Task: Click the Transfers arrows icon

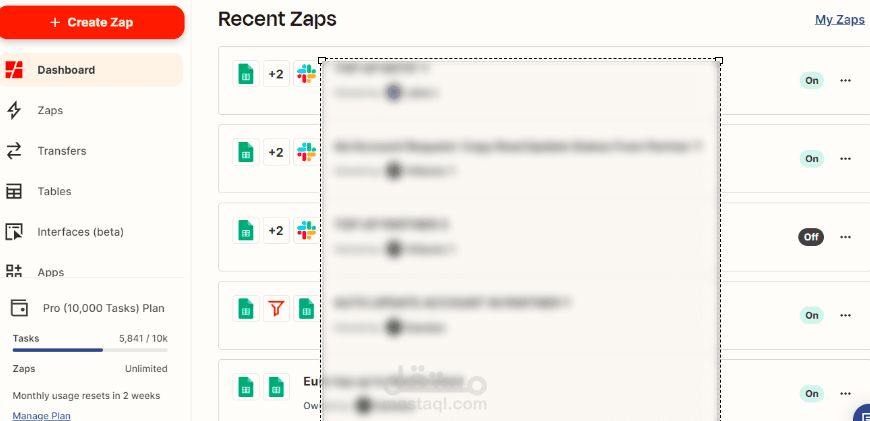Action: [14, 151]
